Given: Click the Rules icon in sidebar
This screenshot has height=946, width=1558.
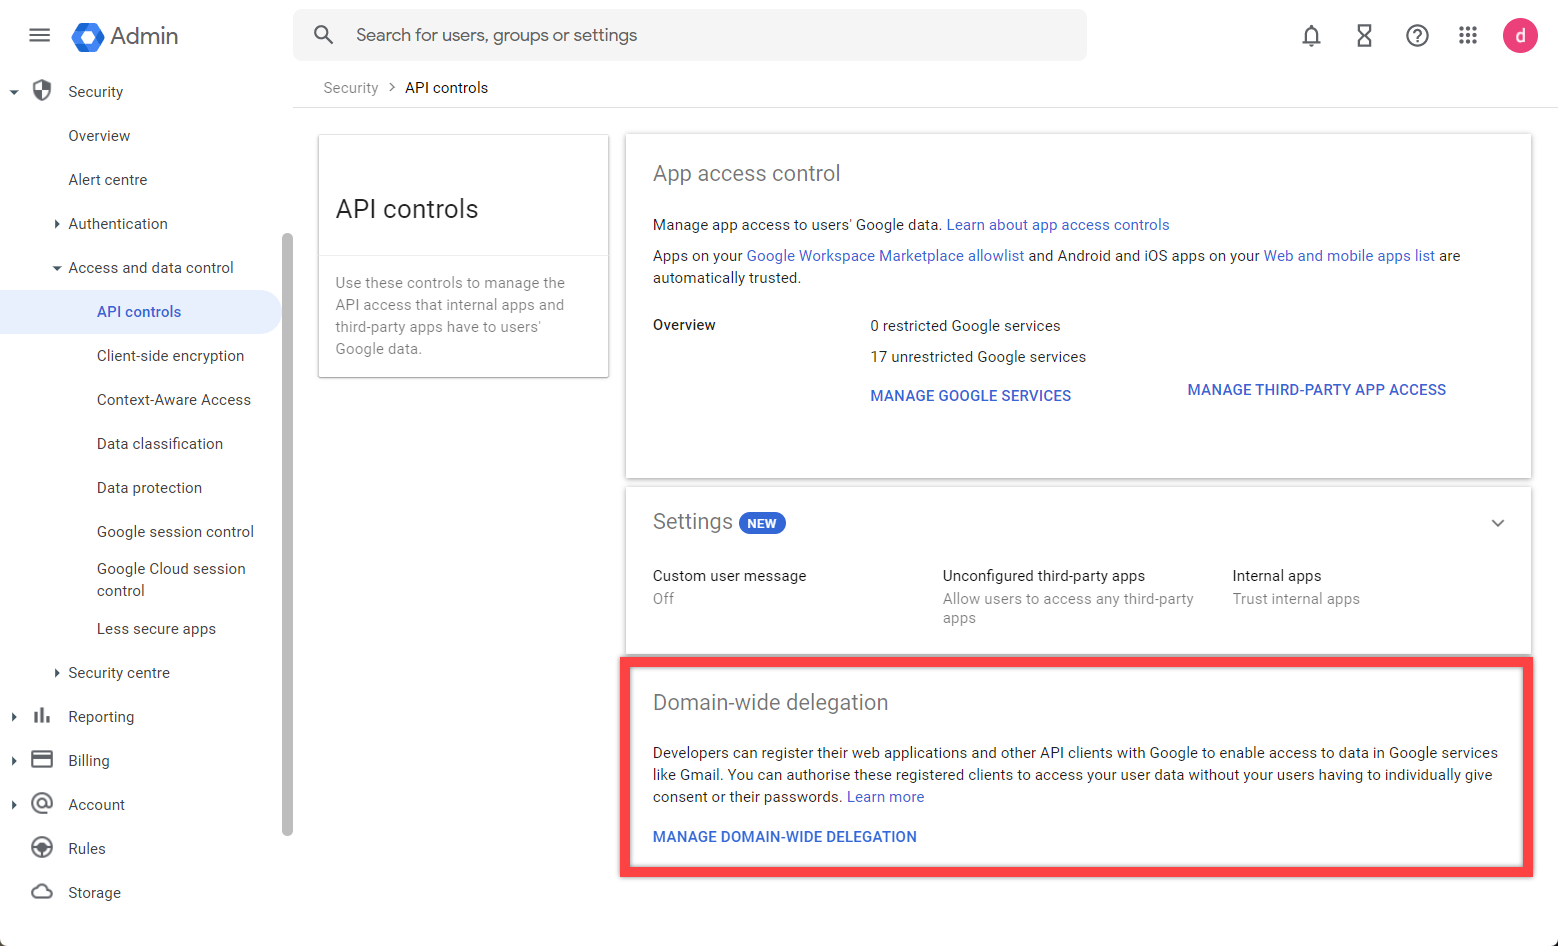Looking at the screenshot, I should (x=42, y=848).
